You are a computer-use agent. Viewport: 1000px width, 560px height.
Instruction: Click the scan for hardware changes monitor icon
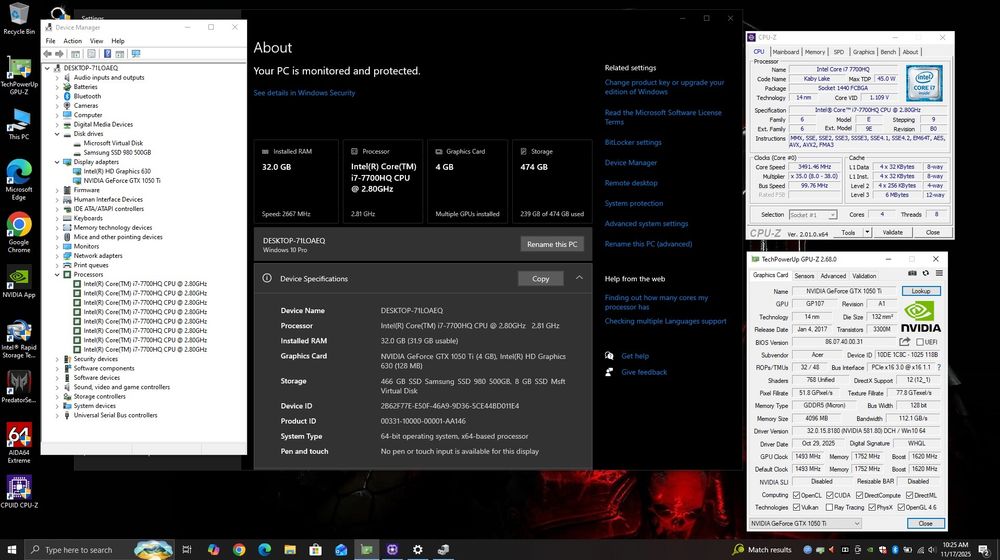pos(135,54)
